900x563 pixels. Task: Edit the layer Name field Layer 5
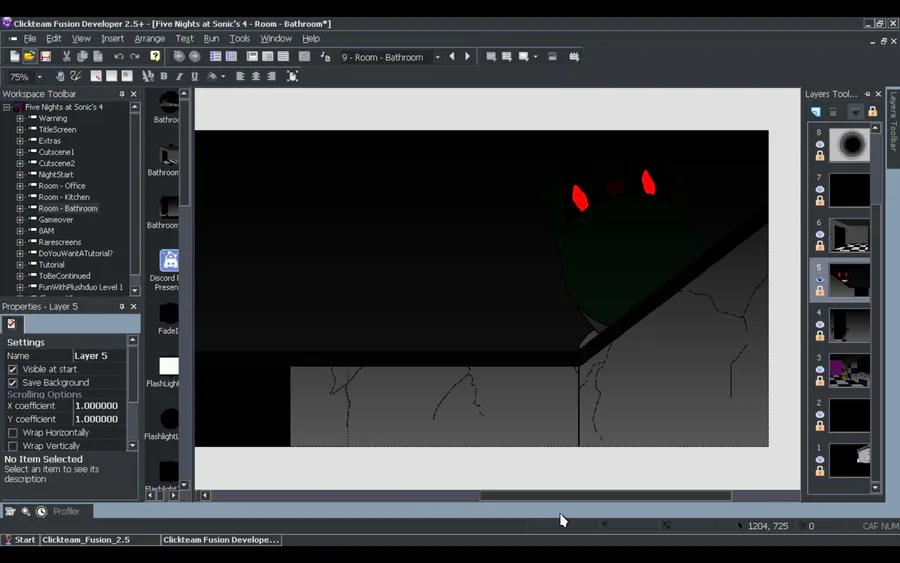[x=99, y=356]
